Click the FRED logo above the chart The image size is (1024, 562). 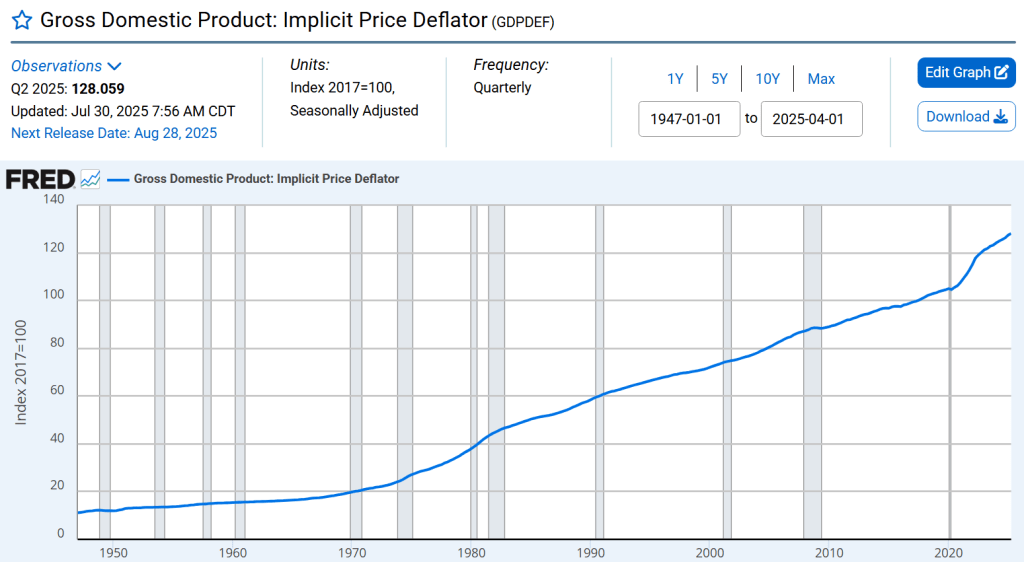coord(40,180)
